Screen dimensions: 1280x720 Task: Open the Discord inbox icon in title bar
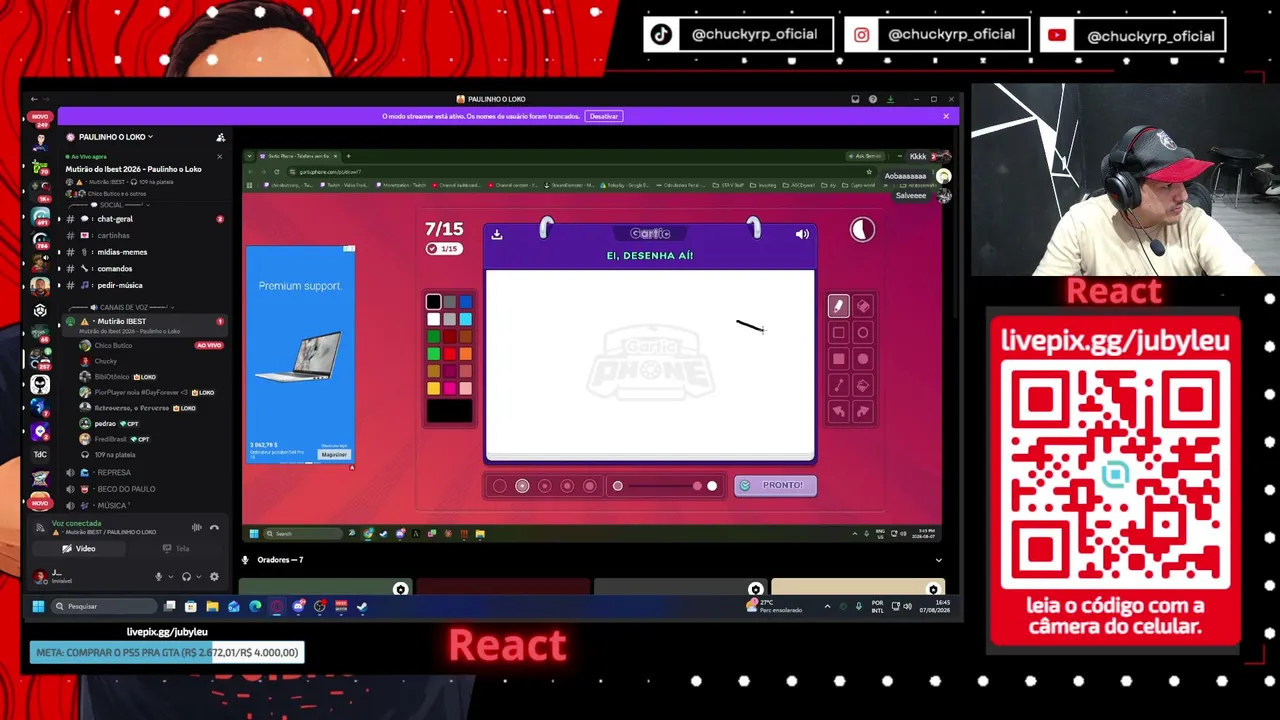(855, 99)
